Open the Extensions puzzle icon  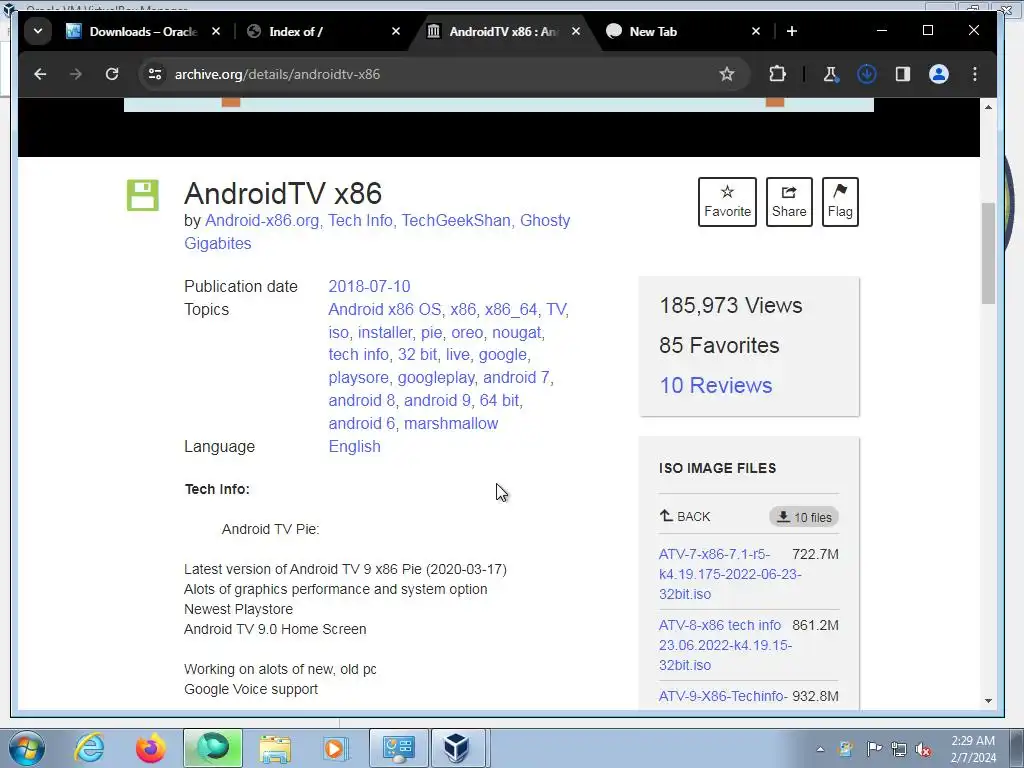click(777, 74)
